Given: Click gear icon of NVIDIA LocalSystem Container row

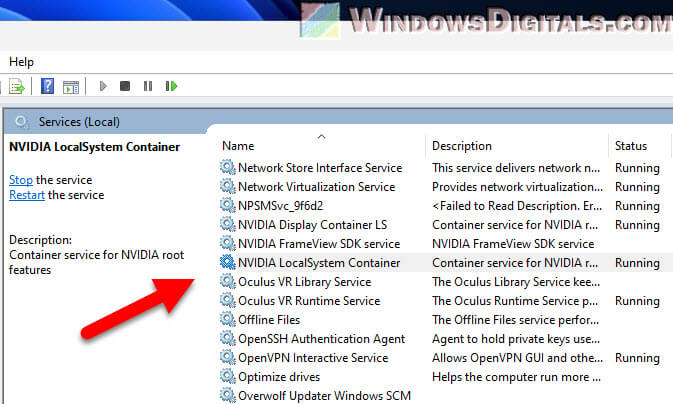Looking at the screenshot, I should tap(227, 262).
